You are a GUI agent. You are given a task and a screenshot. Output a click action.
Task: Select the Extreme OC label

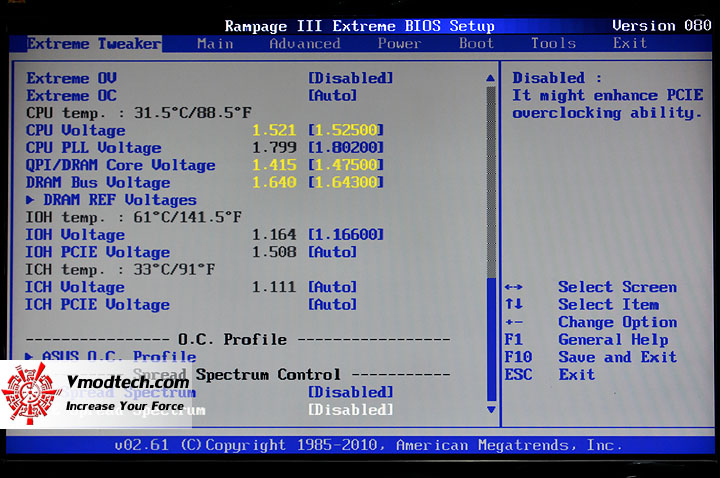click(72, 96)
